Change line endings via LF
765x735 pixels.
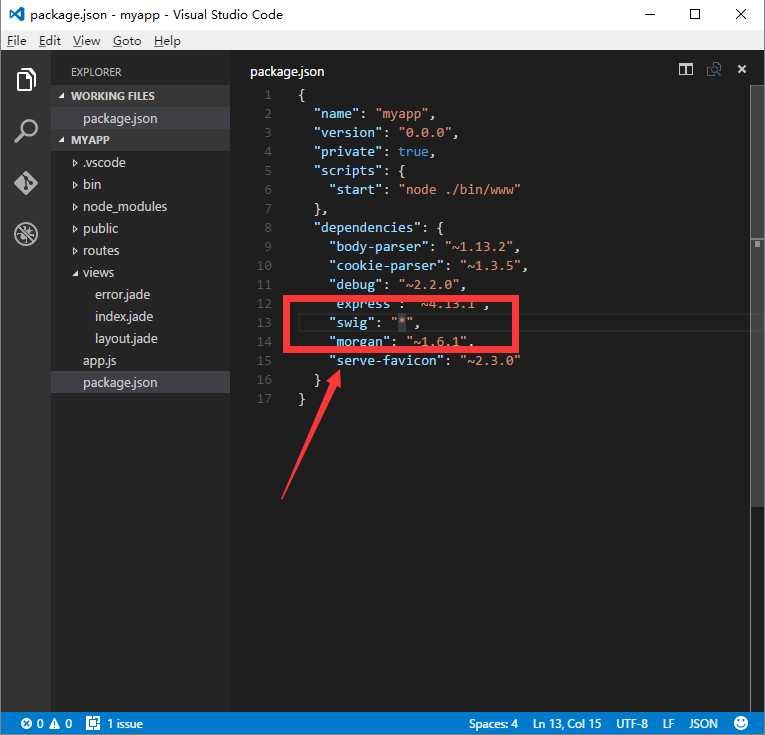click(x=668, y=723)
